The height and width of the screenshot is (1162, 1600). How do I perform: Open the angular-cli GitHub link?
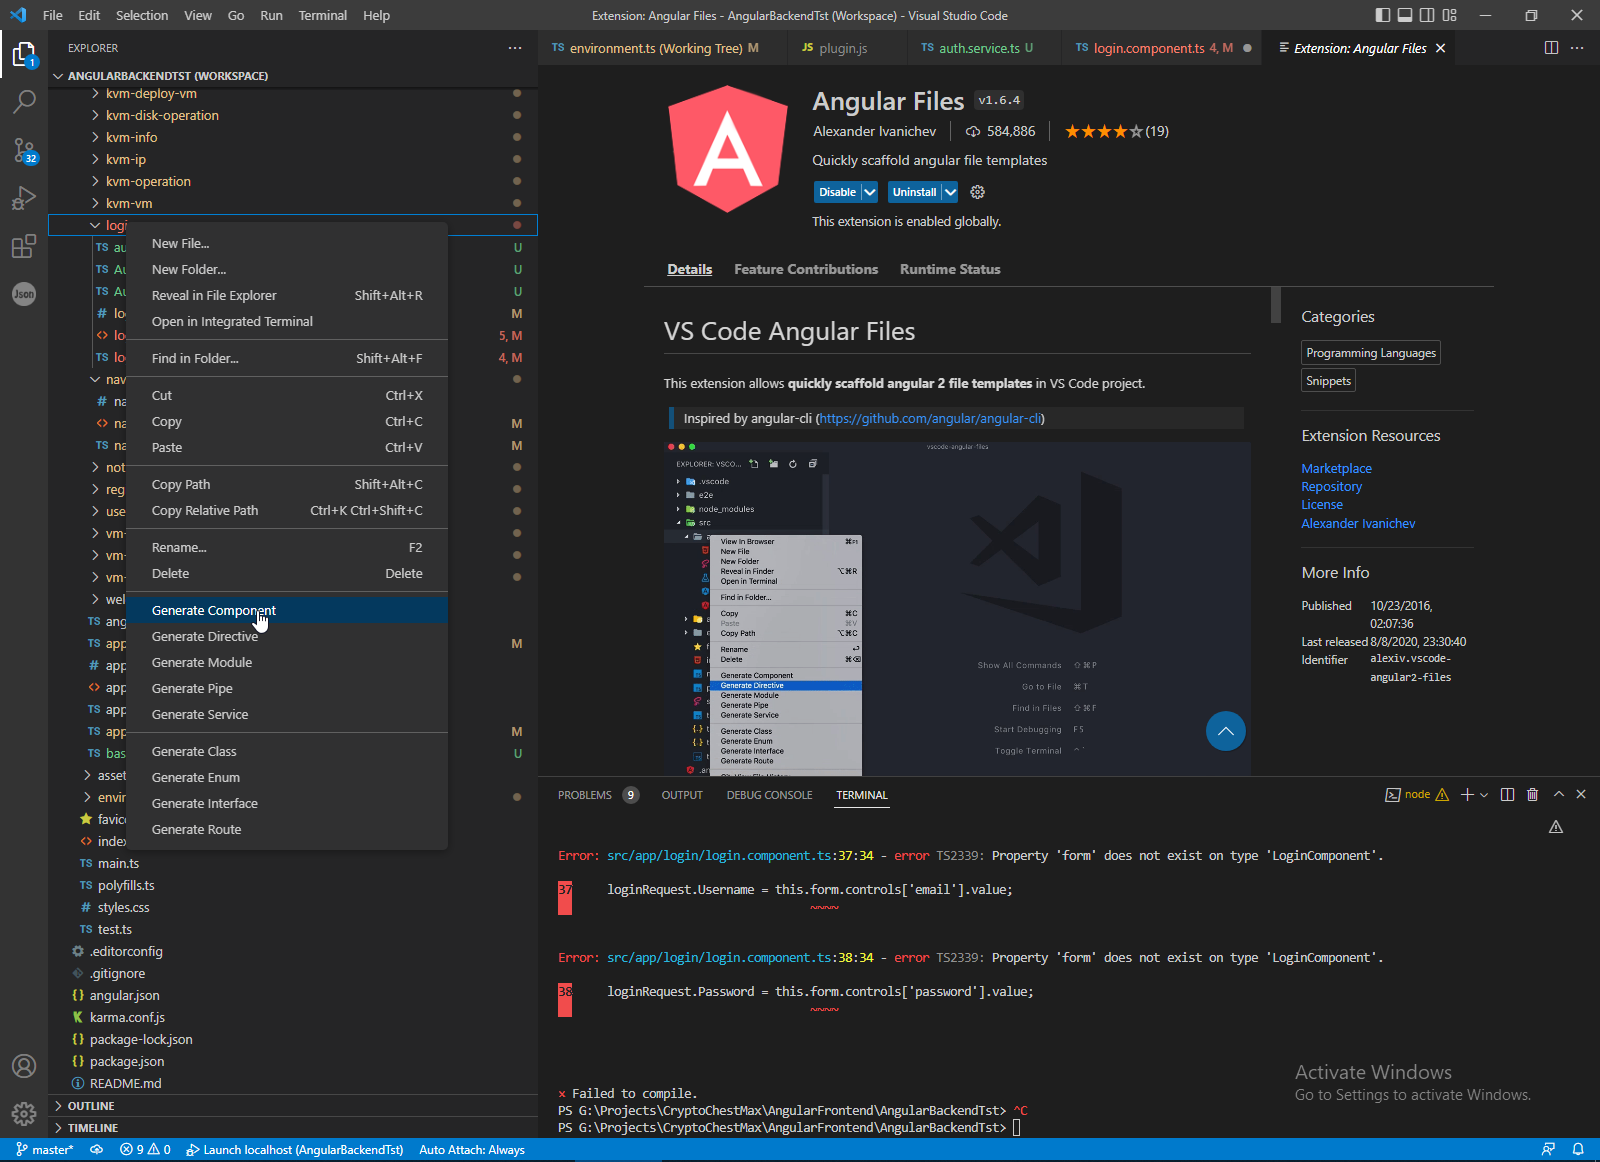pyautogui.click(x=930, y=419)
